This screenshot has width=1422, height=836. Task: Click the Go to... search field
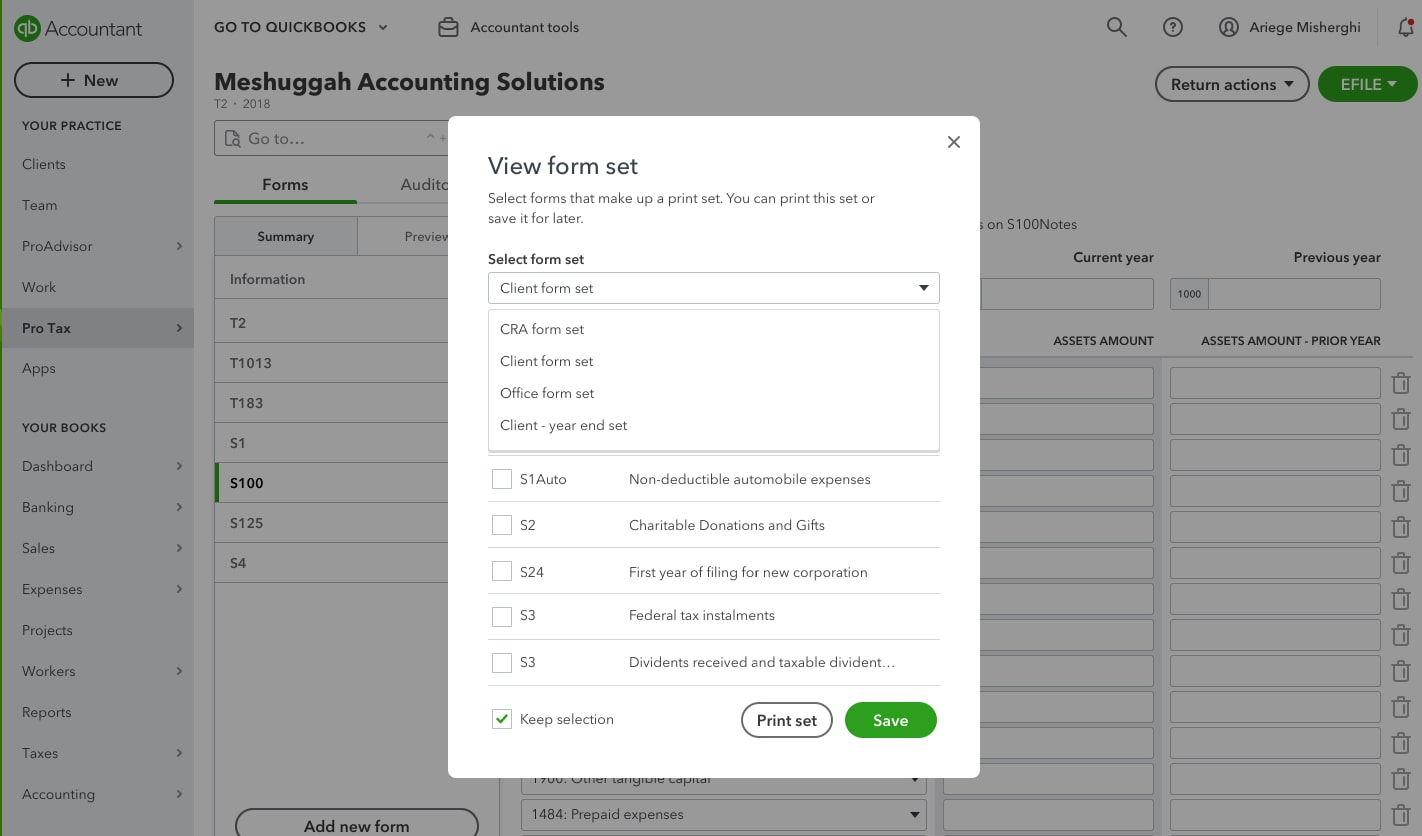click(x=331, y=139)
